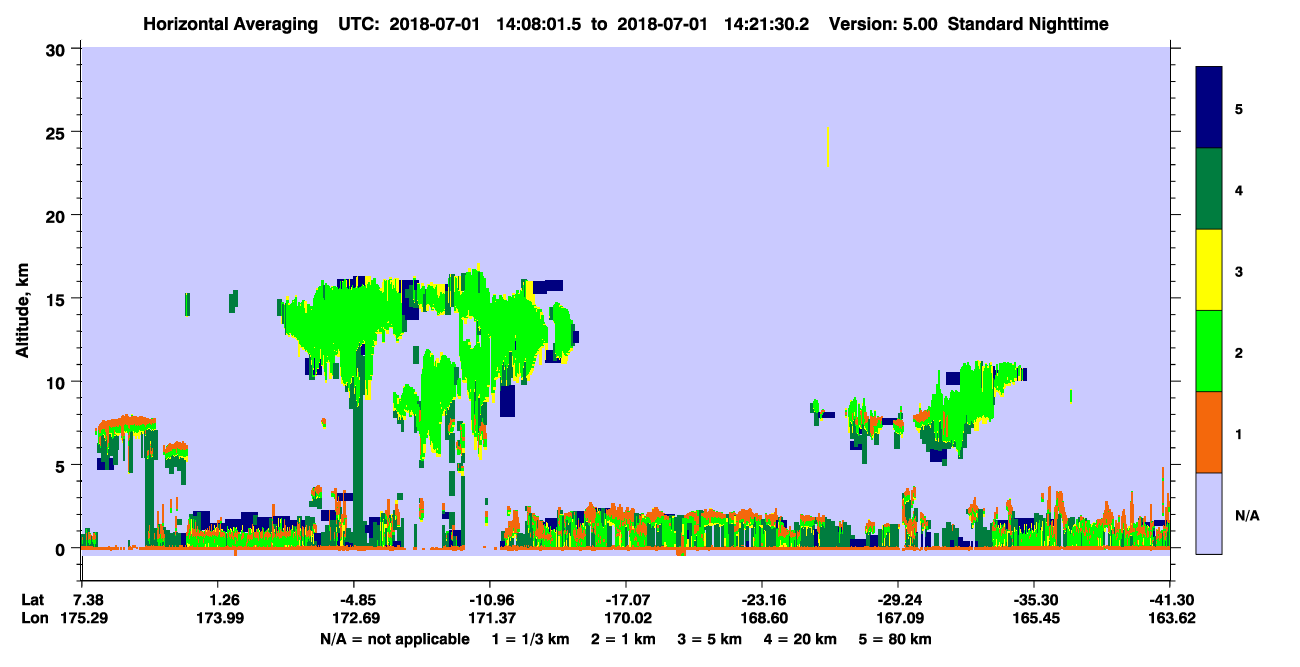Click latitude value '7.38'
Image resolution: width=1300 pixels, height=667 pixels.
click(x=89, y=600)
